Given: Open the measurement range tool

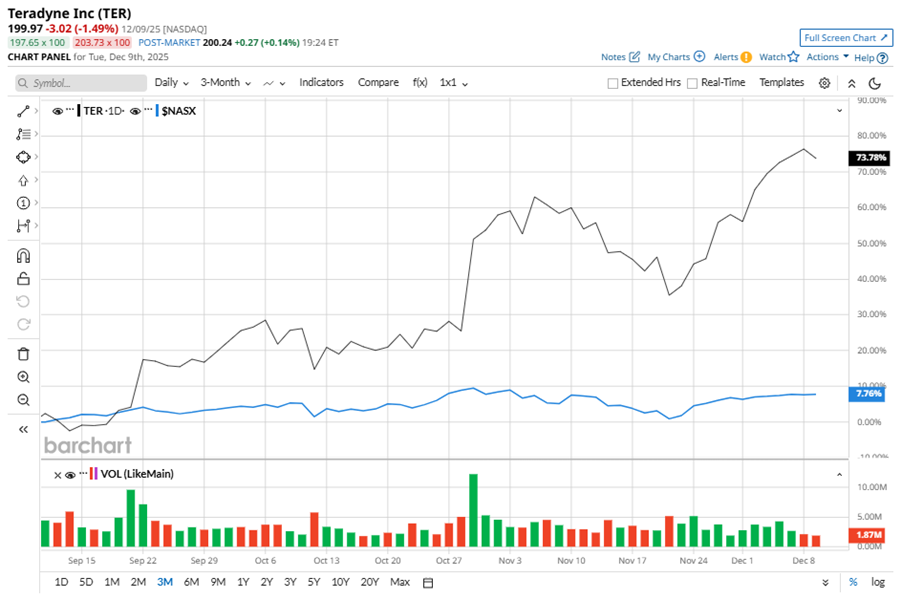Looking at the screenshot, I should click(x=23, y=226).
